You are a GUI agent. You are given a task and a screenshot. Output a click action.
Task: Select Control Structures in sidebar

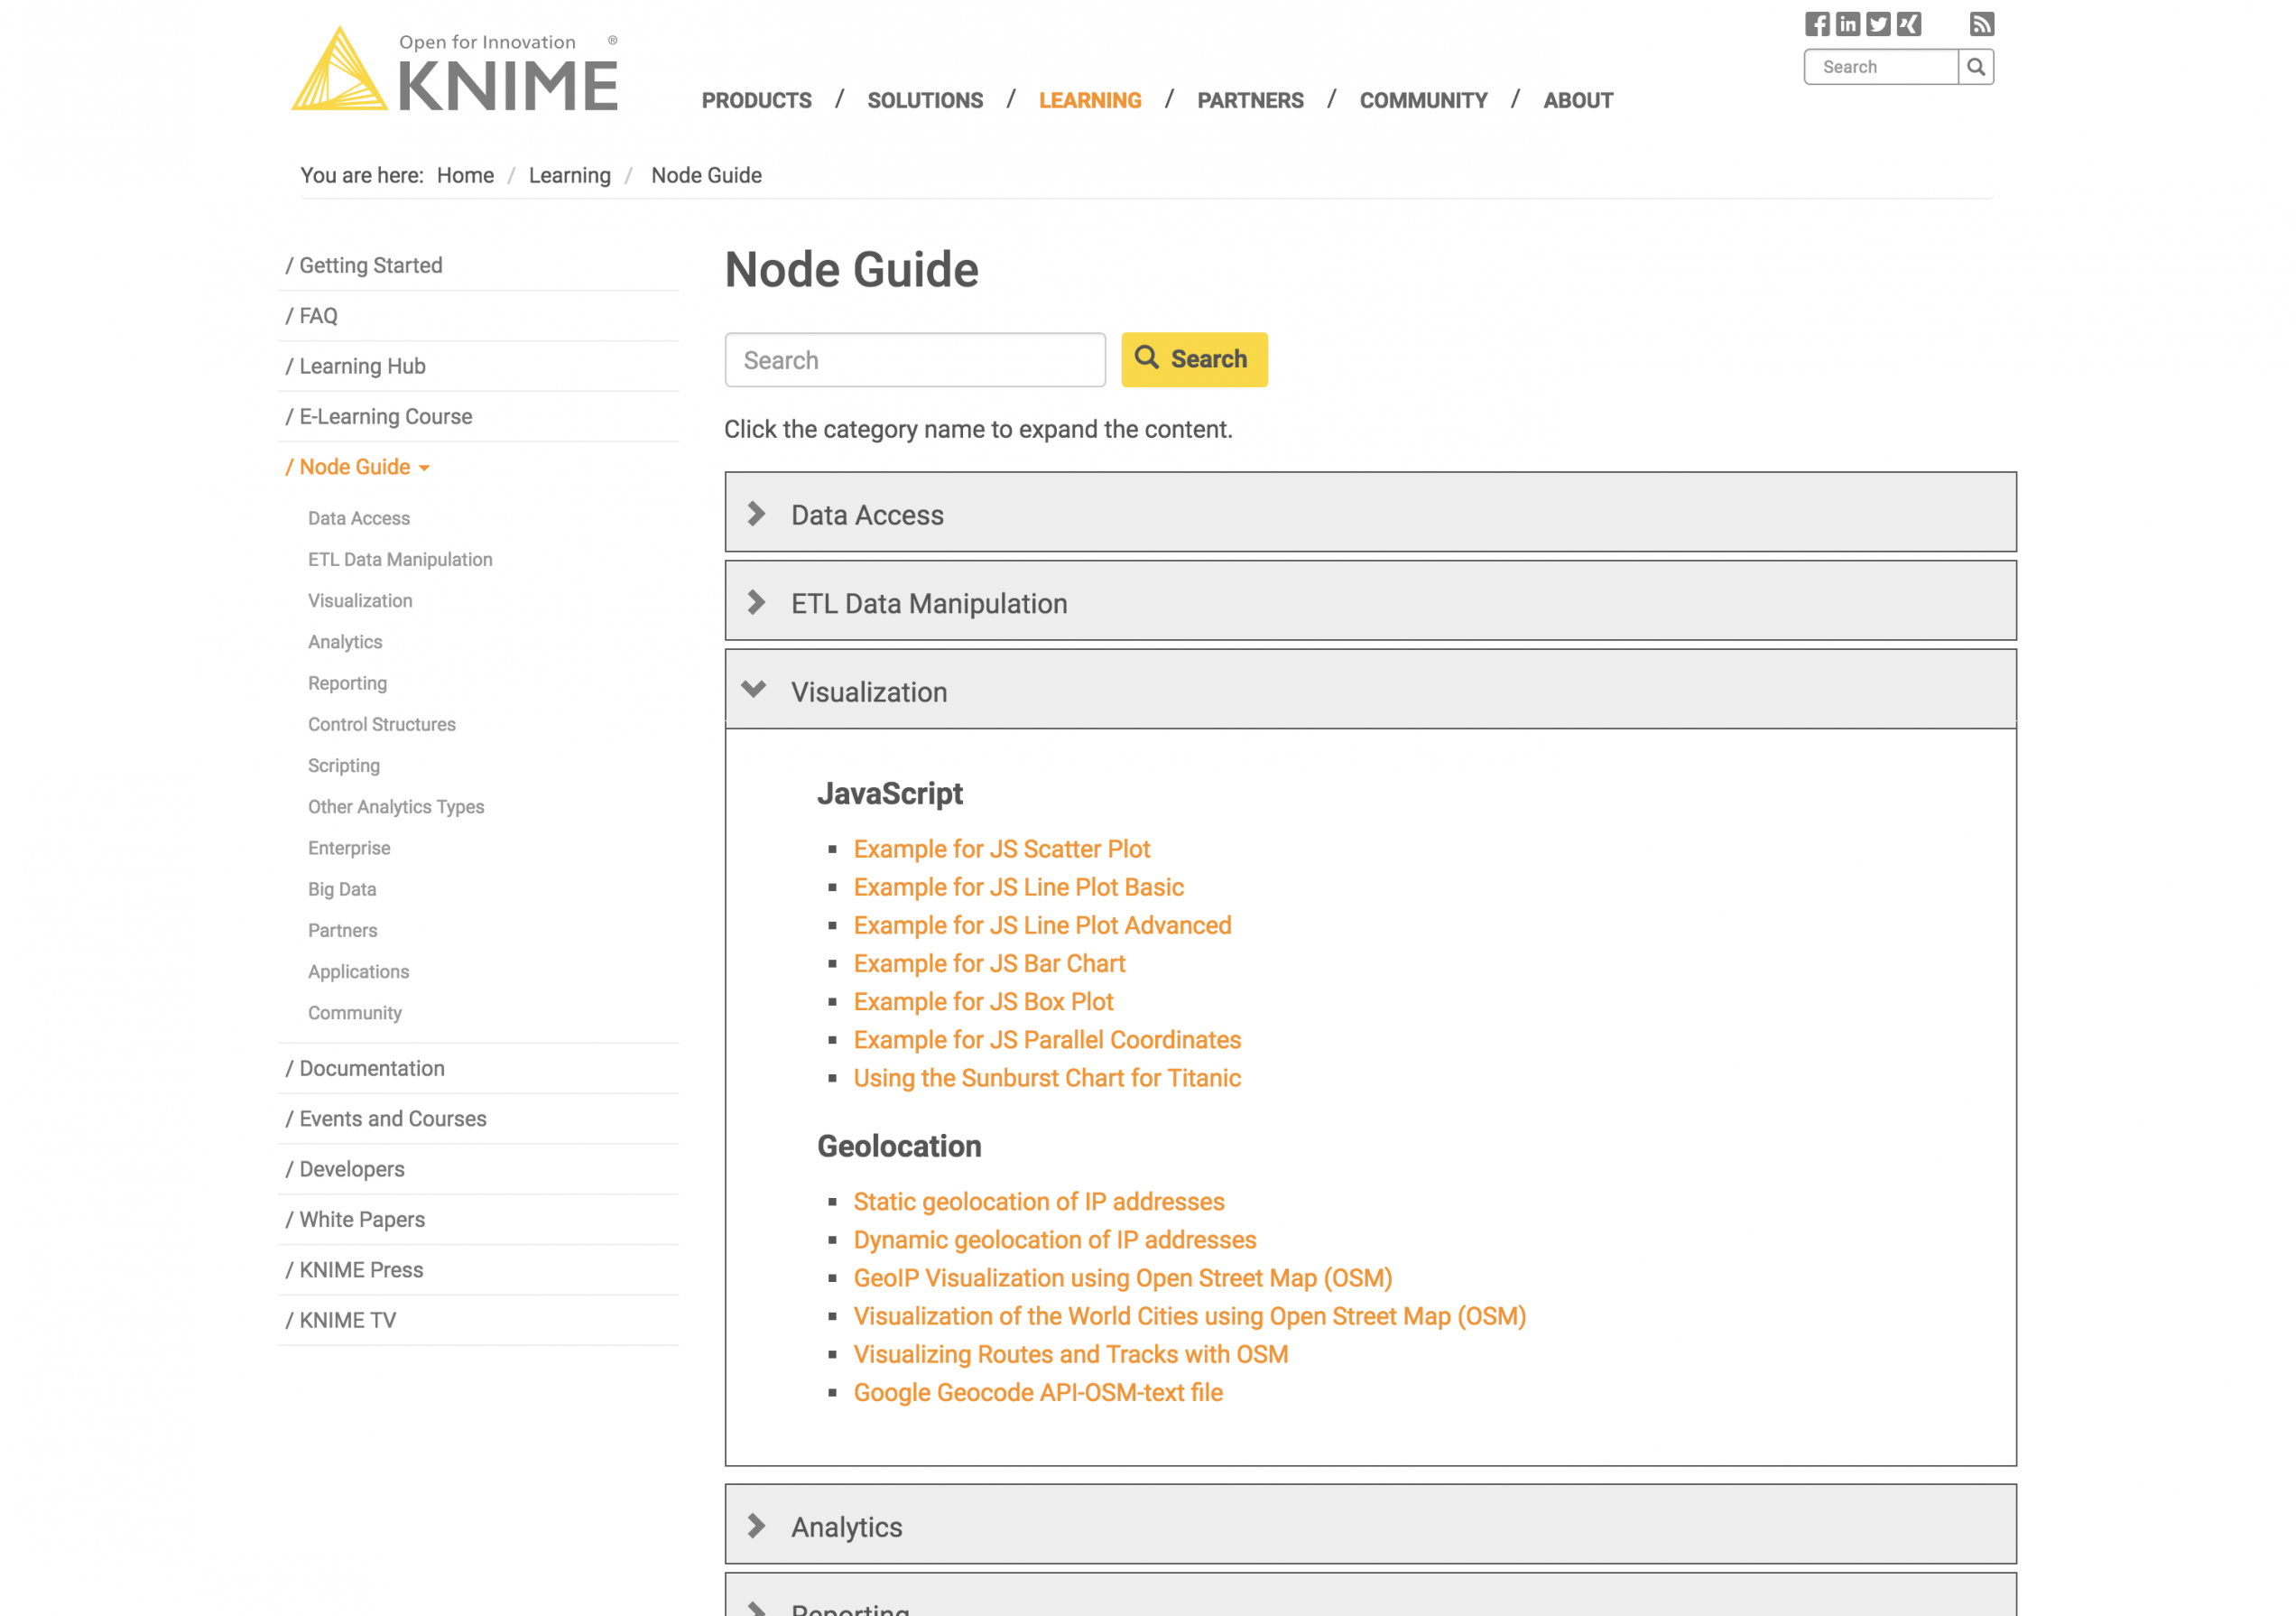381,724
